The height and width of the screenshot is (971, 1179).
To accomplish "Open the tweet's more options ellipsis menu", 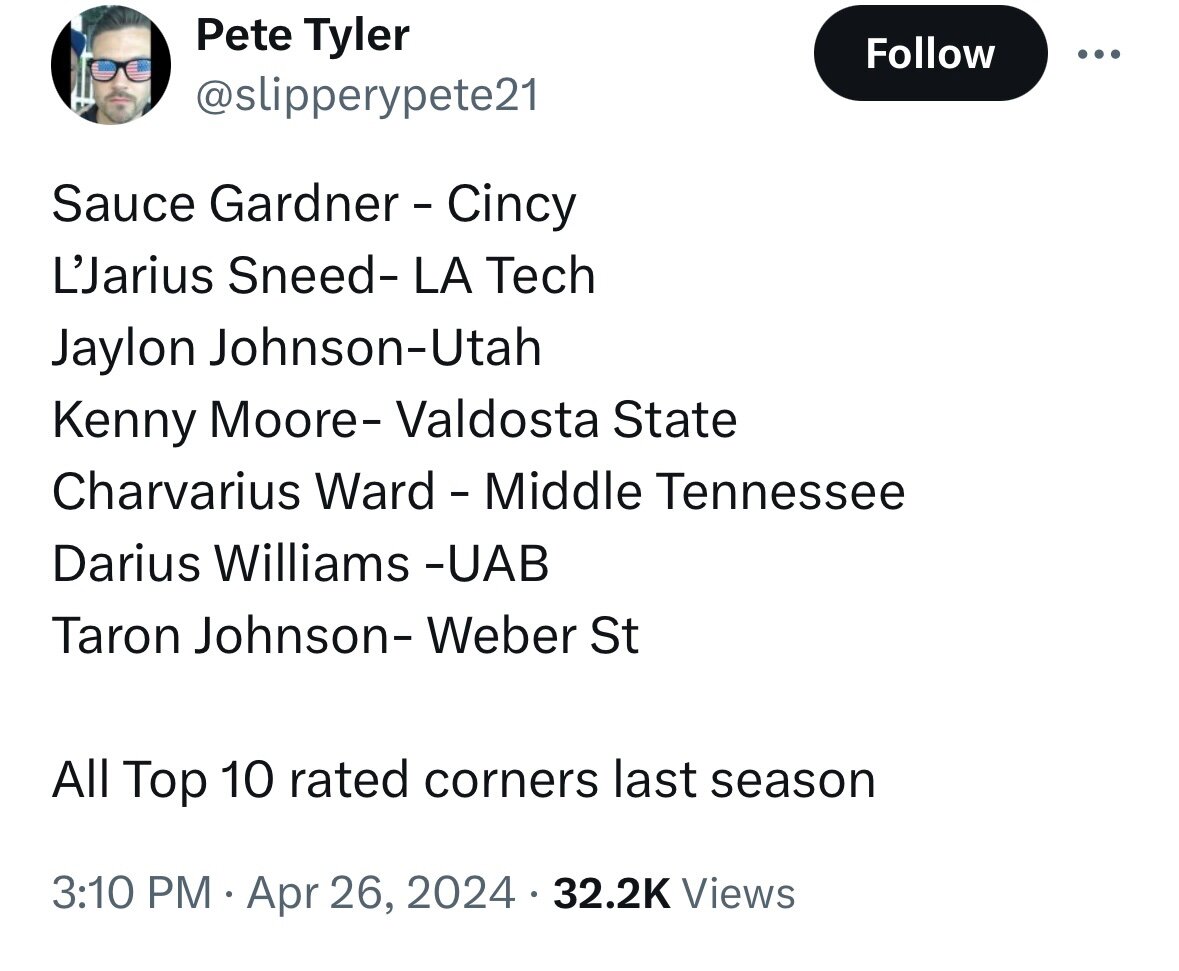I will coord(1097,53).
